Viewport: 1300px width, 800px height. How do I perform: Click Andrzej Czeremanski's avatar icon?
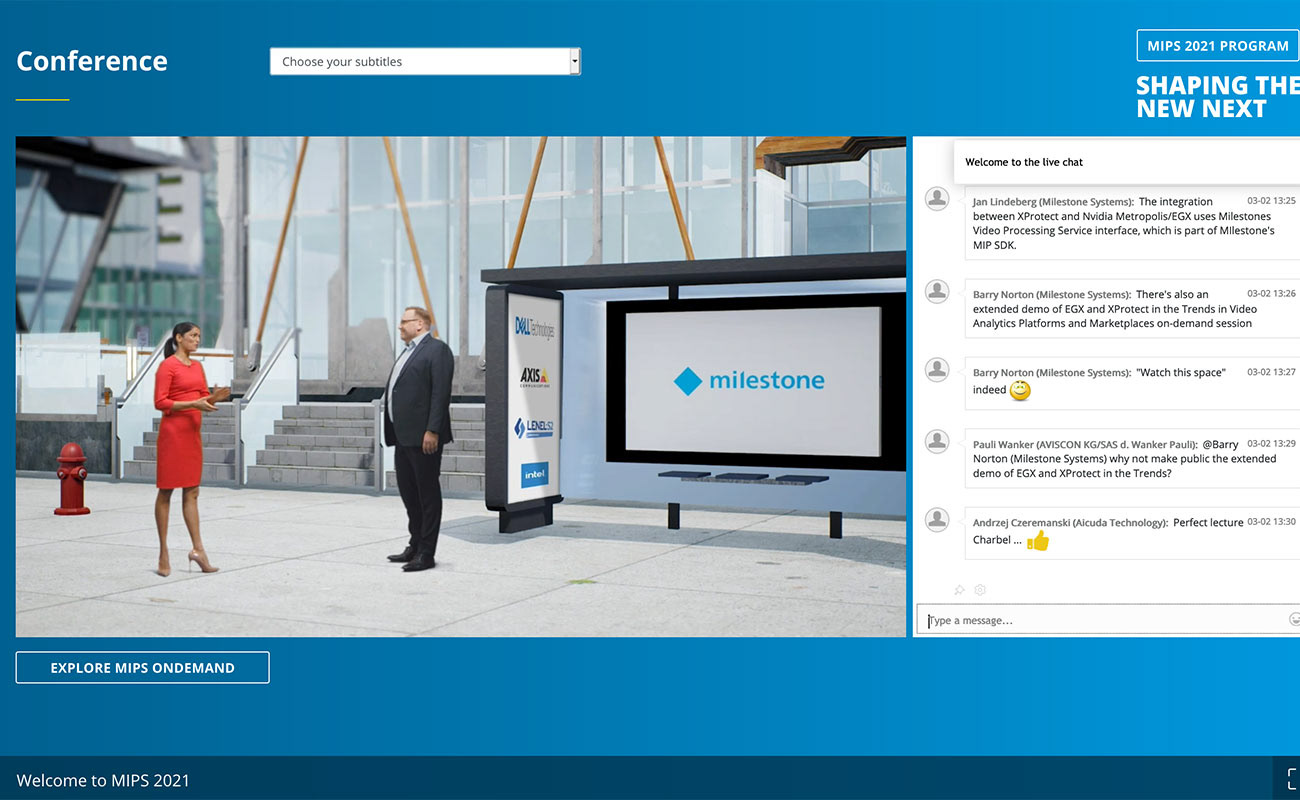(x=937, y=519)
